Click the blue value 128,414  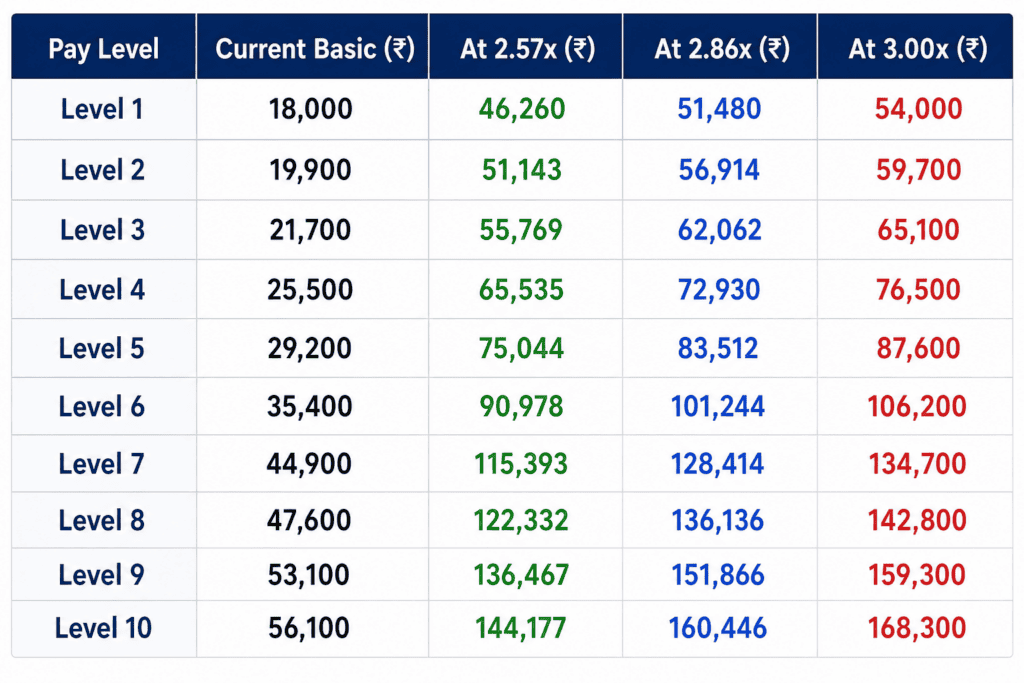point(718,464)
